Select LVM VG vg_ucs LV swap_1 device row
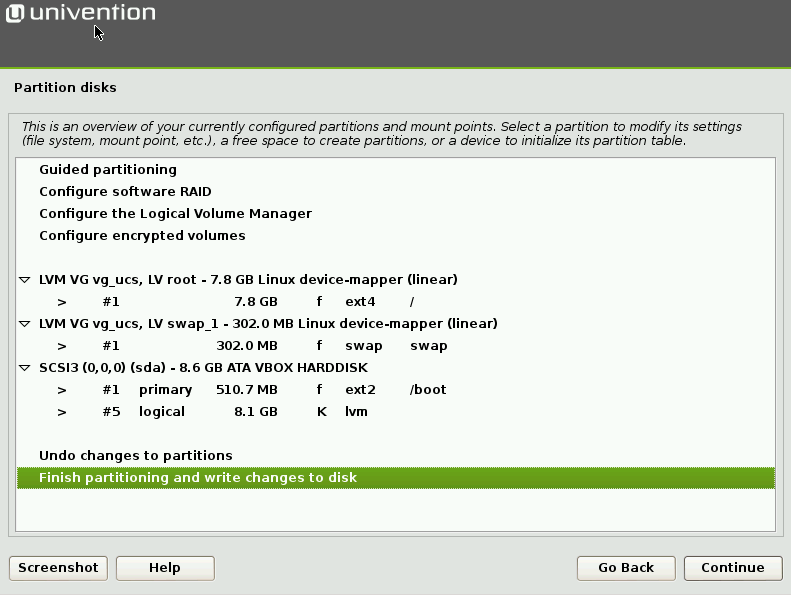791x595 pixels. (396, 323)
